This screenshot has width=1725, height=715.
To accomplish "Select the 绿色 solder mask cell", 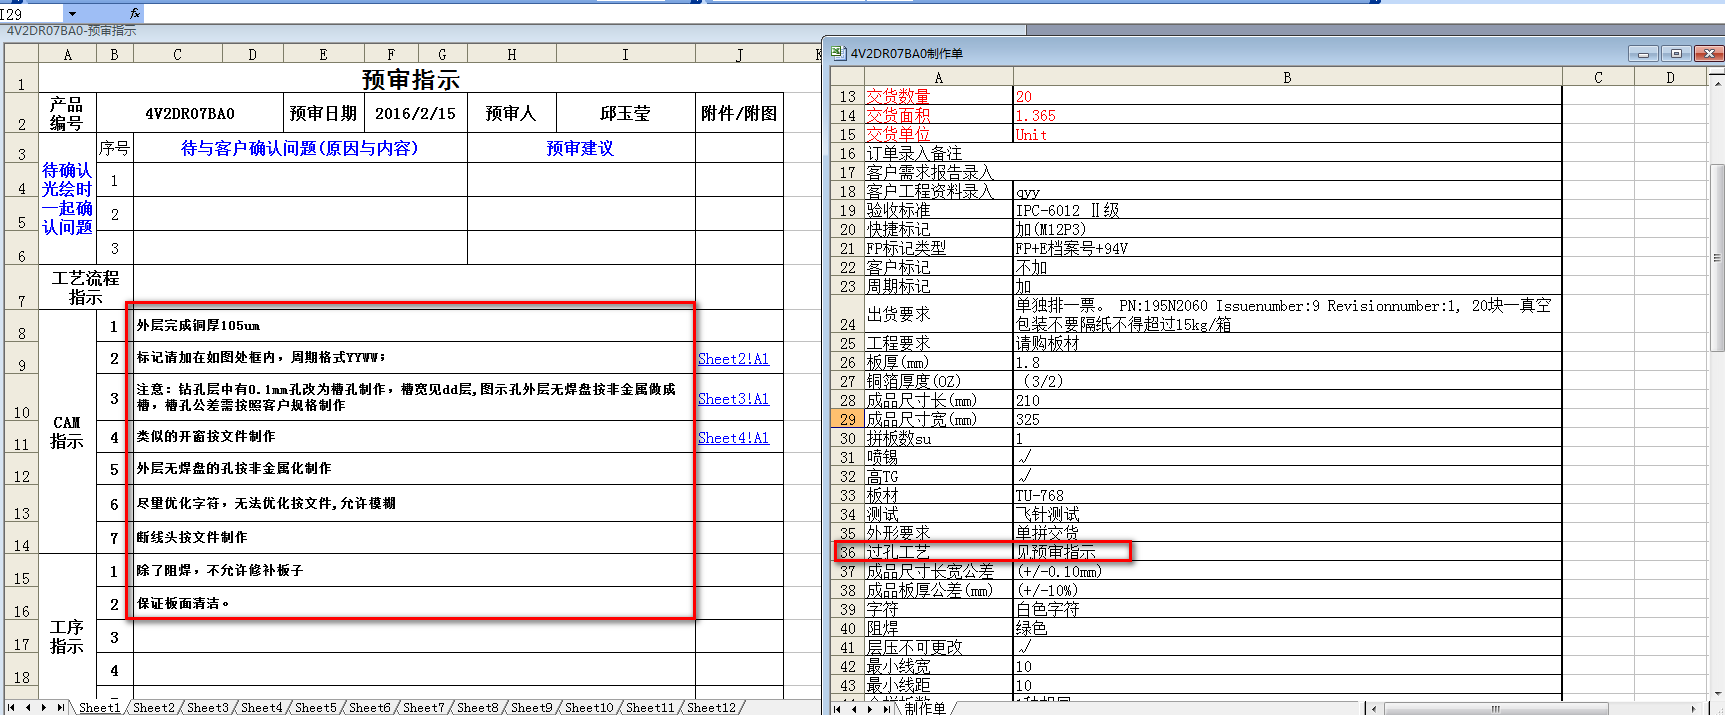I will 1287,628.
